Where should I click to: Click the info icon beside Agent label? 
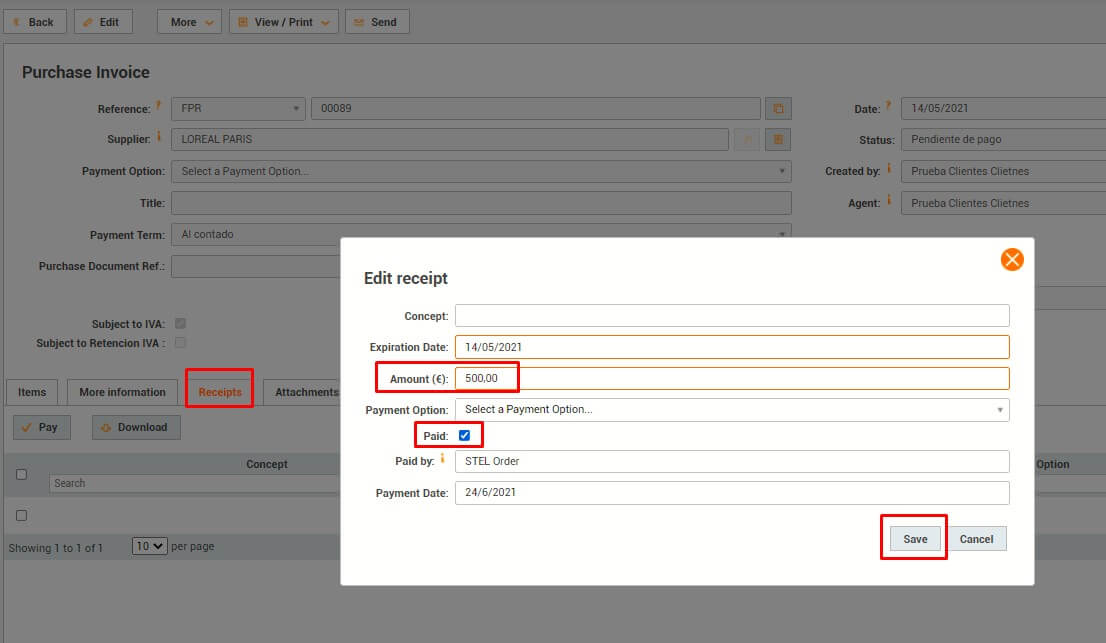pos(889,200)
